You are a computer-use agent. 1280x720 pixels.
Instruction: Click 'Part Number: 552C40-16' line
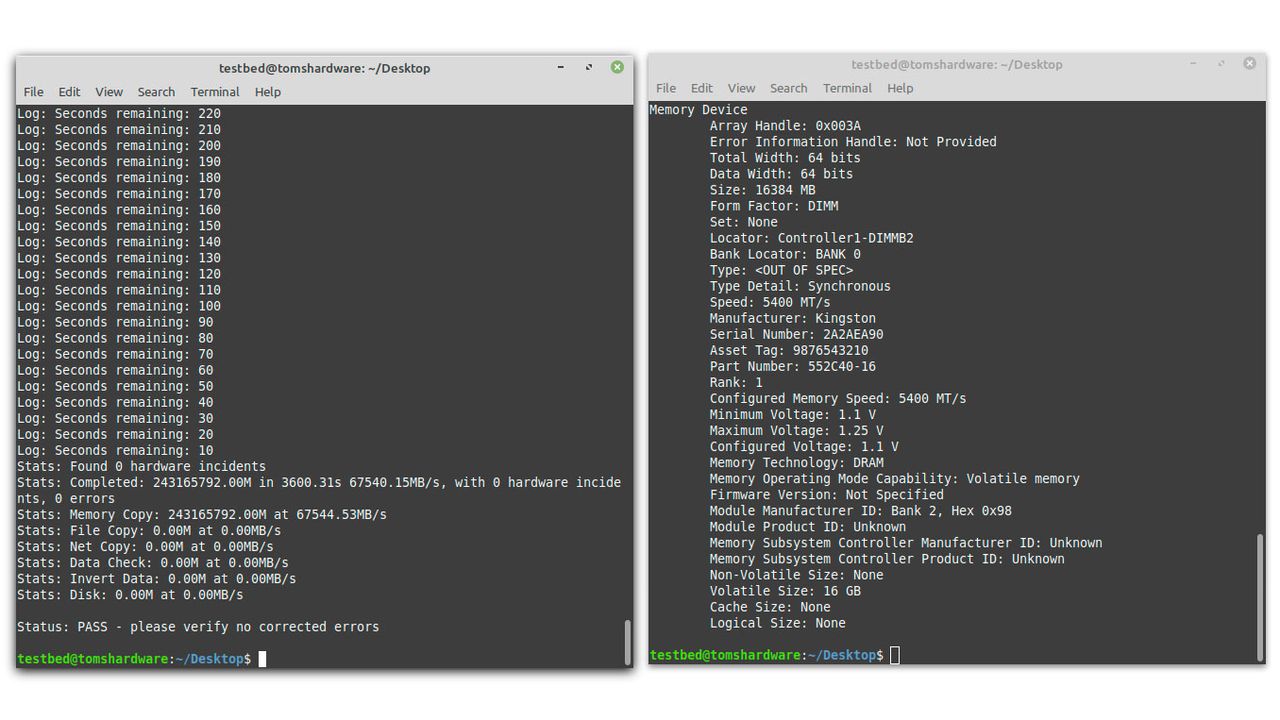793,366
